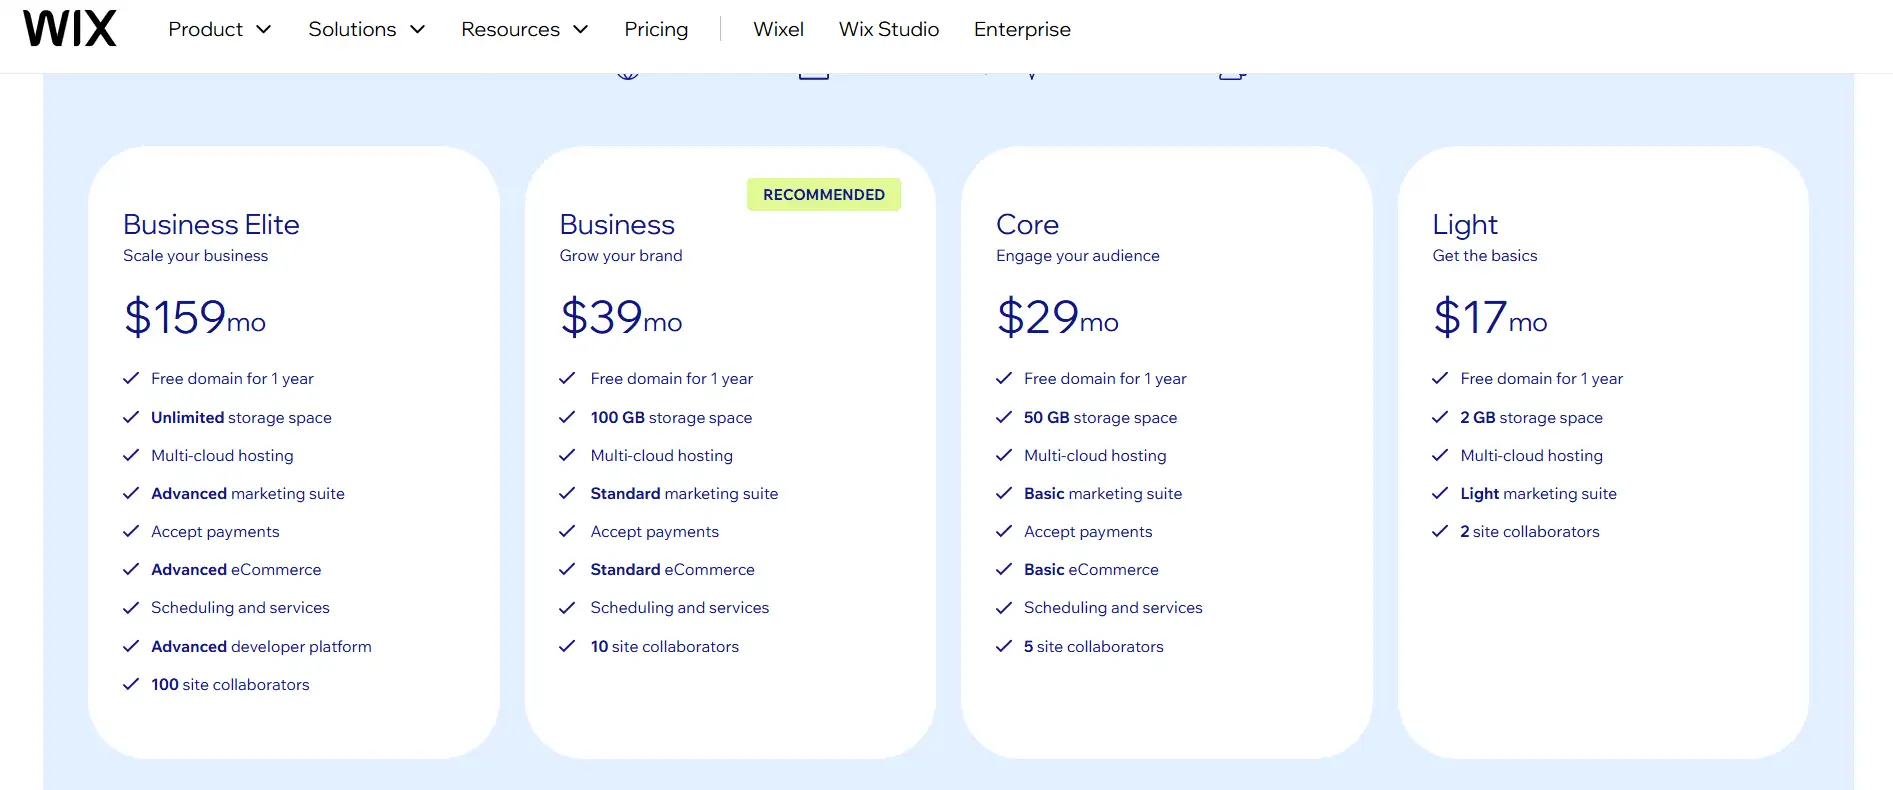
Task: Click '10 site collaborators' feature
Action: [x=664, y=646]
